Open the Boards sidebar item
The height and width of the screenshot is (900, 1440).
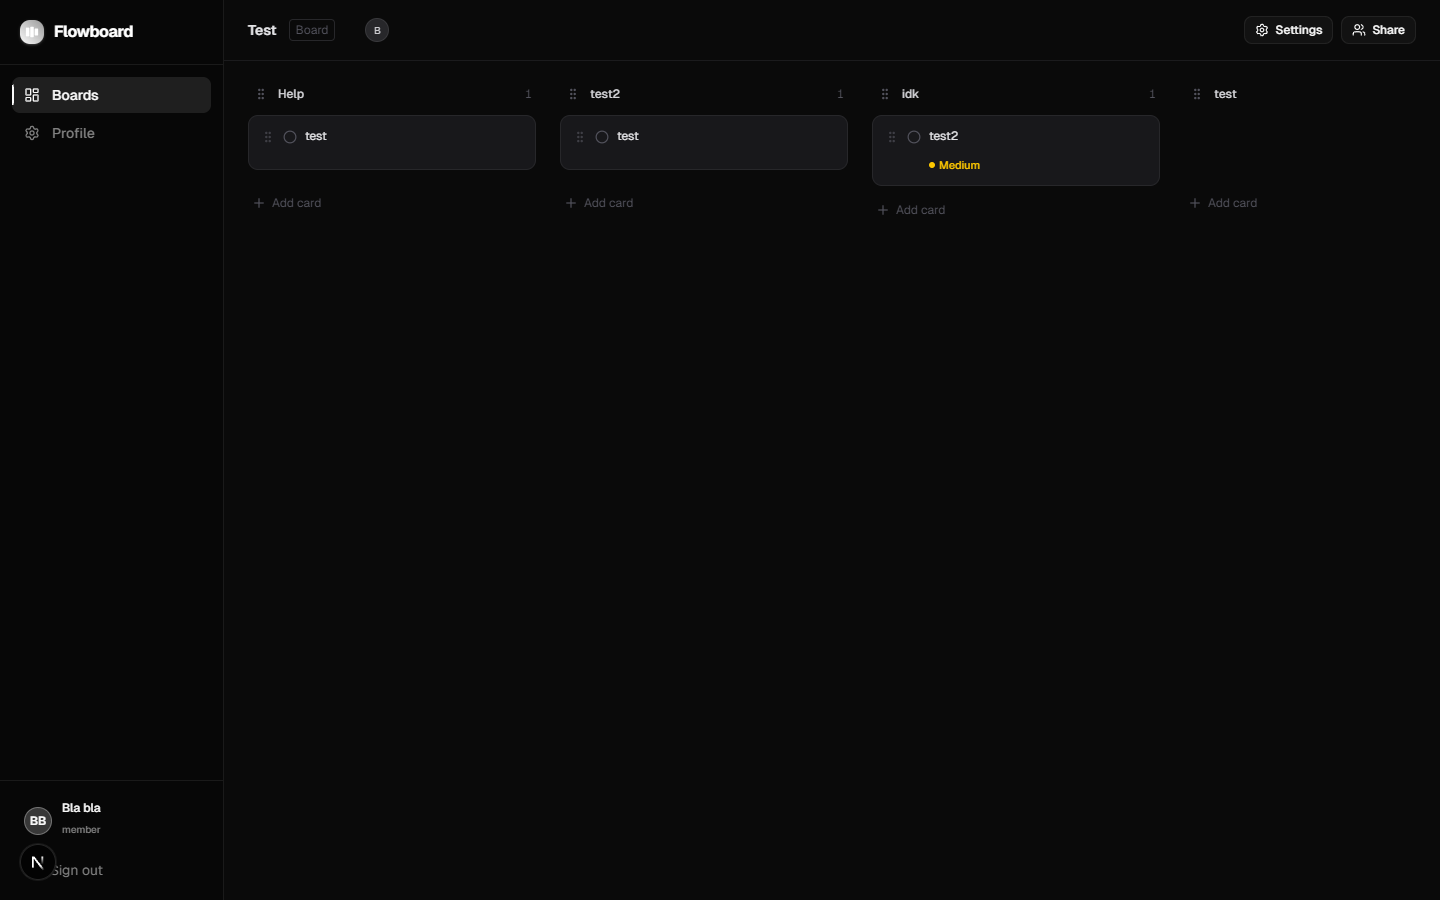111,95
